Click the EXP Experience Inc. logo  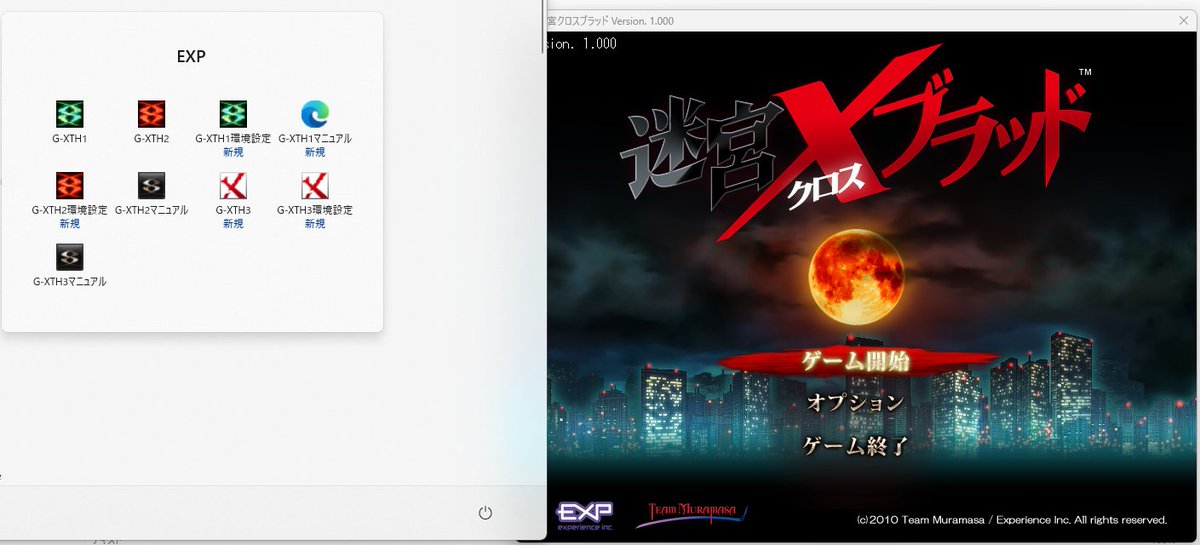[584, 514]
